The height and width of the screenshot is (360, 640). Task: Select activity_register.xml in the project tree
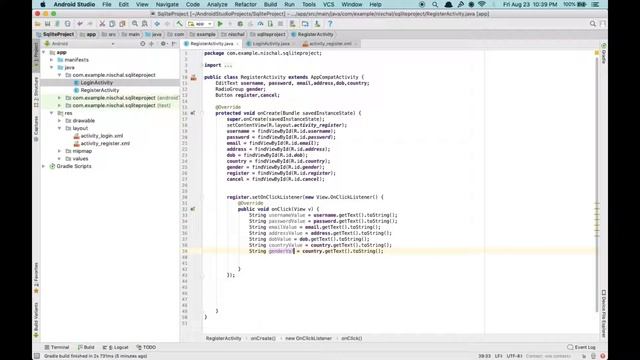click(105, 144)
